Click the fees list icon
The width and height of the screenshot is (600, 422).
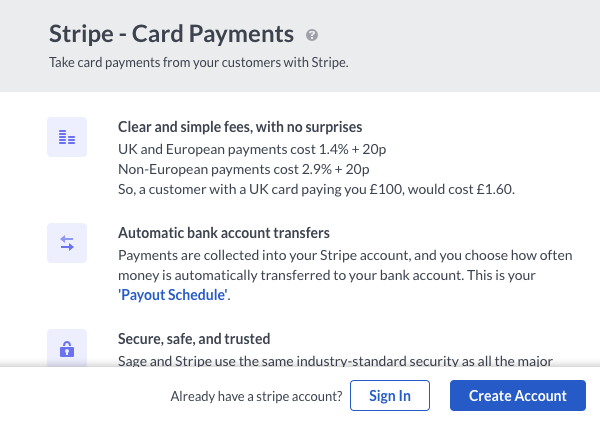click(67, 137)
